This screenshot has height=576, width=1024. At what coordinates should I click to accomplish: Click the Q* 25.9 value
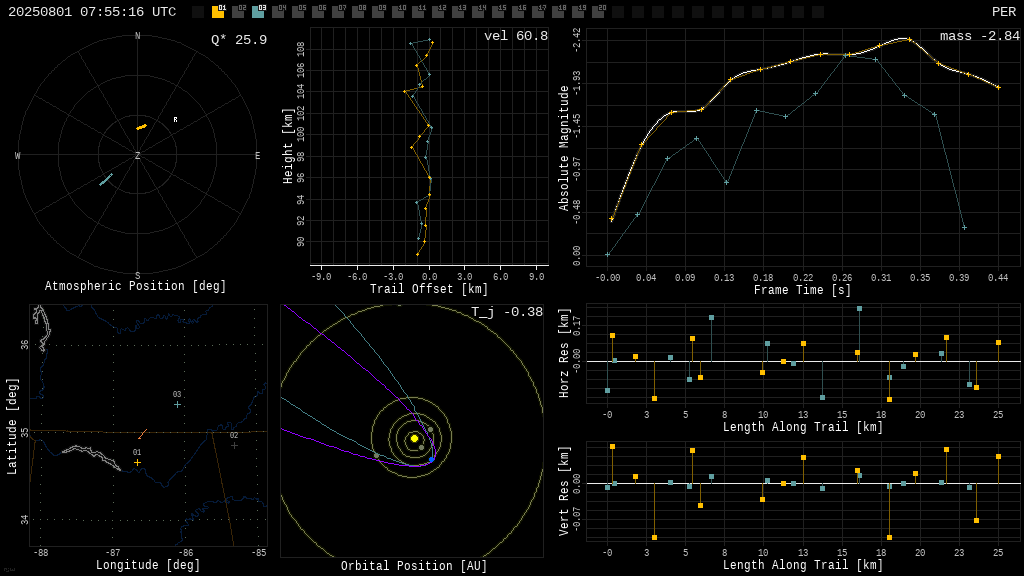239,40
